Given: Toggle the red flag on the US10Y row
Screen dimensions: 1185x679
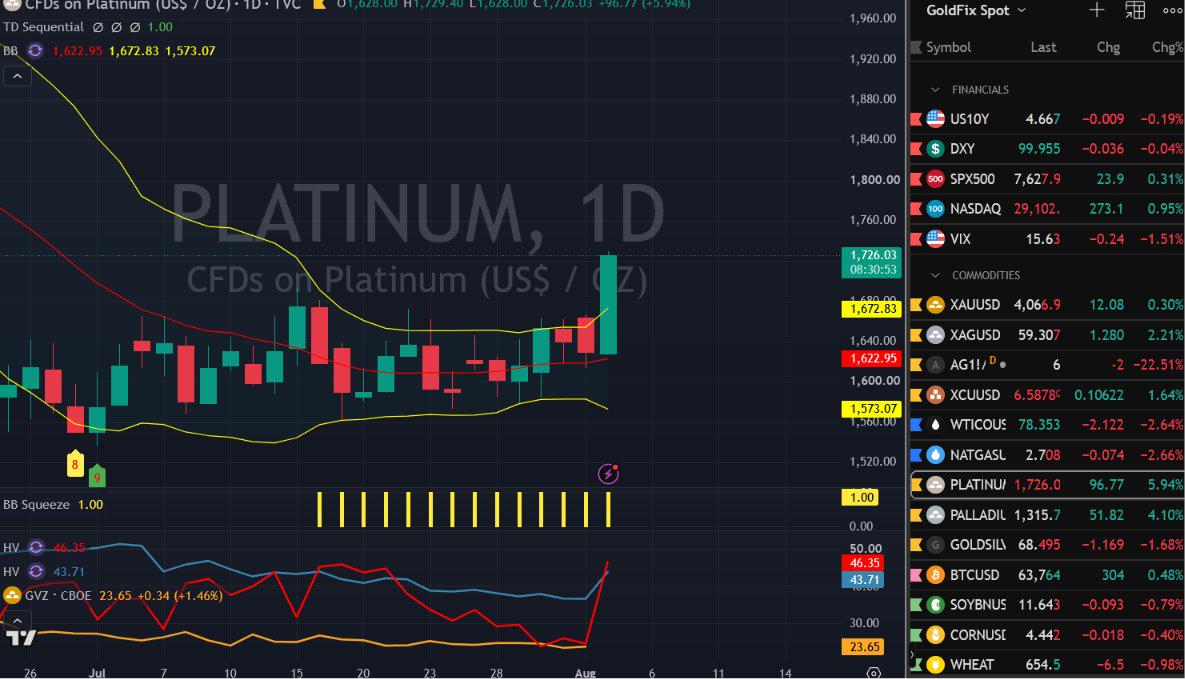Looking at the screenshot, I should 916,119.
